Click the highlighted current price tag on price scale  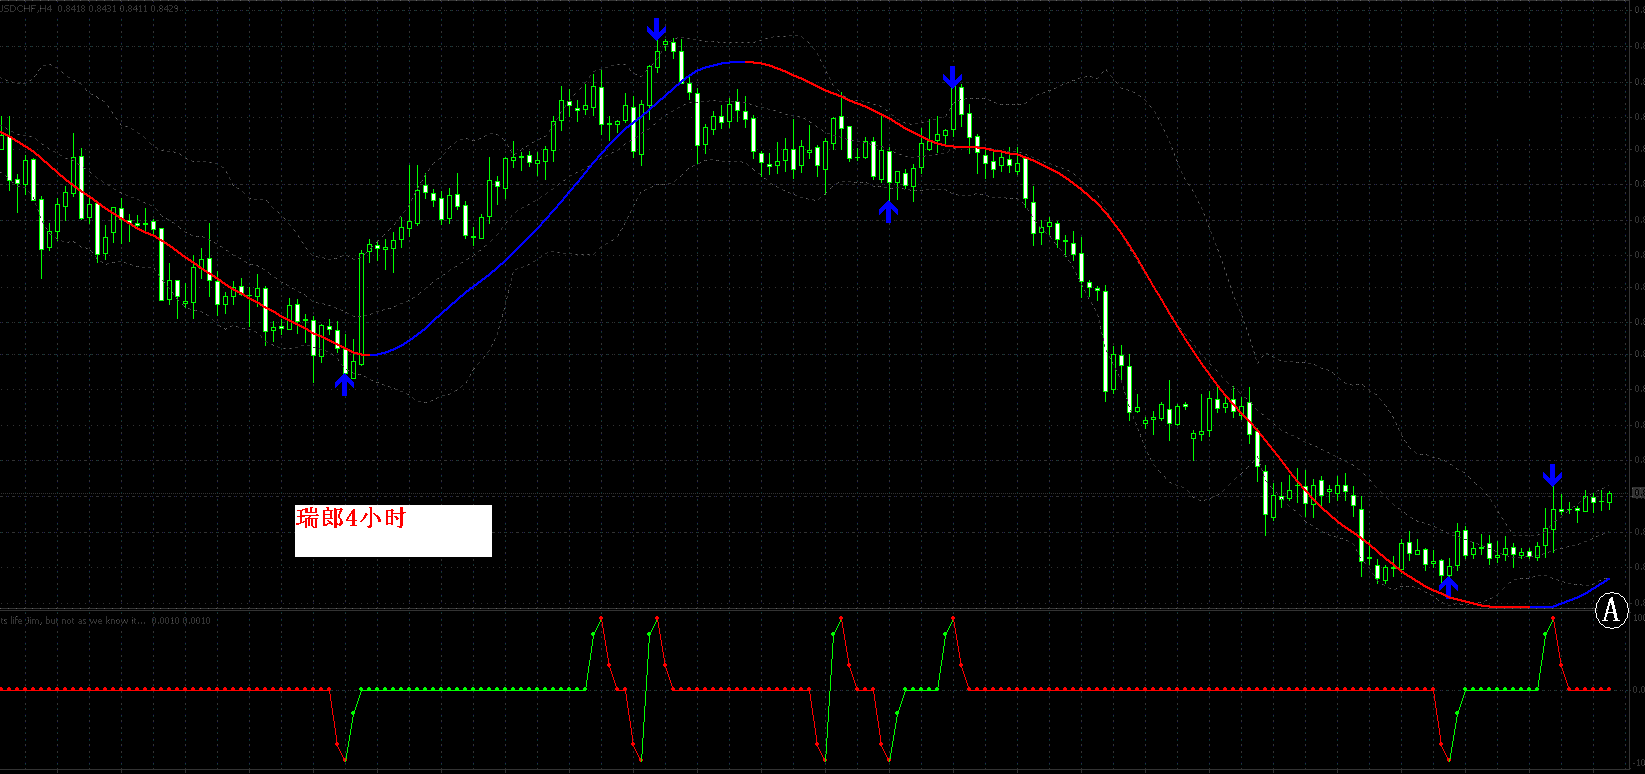pos(1638,493)
